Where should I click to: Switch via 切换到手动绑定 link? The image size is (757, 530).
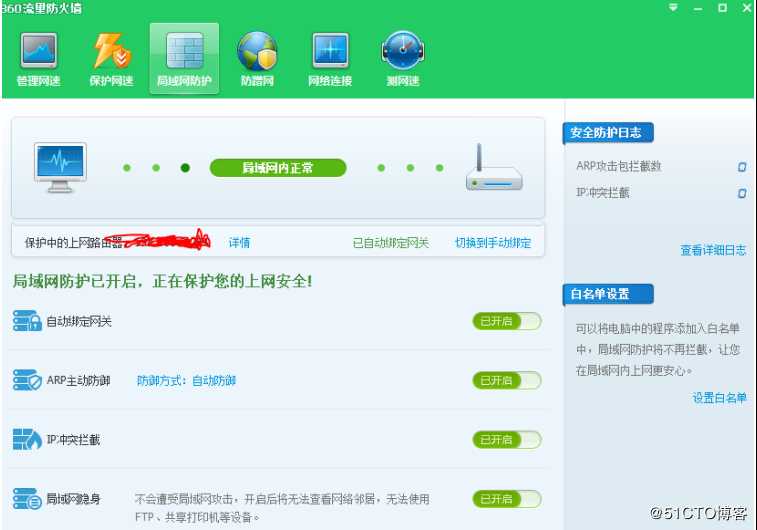(x=493, y=242)
